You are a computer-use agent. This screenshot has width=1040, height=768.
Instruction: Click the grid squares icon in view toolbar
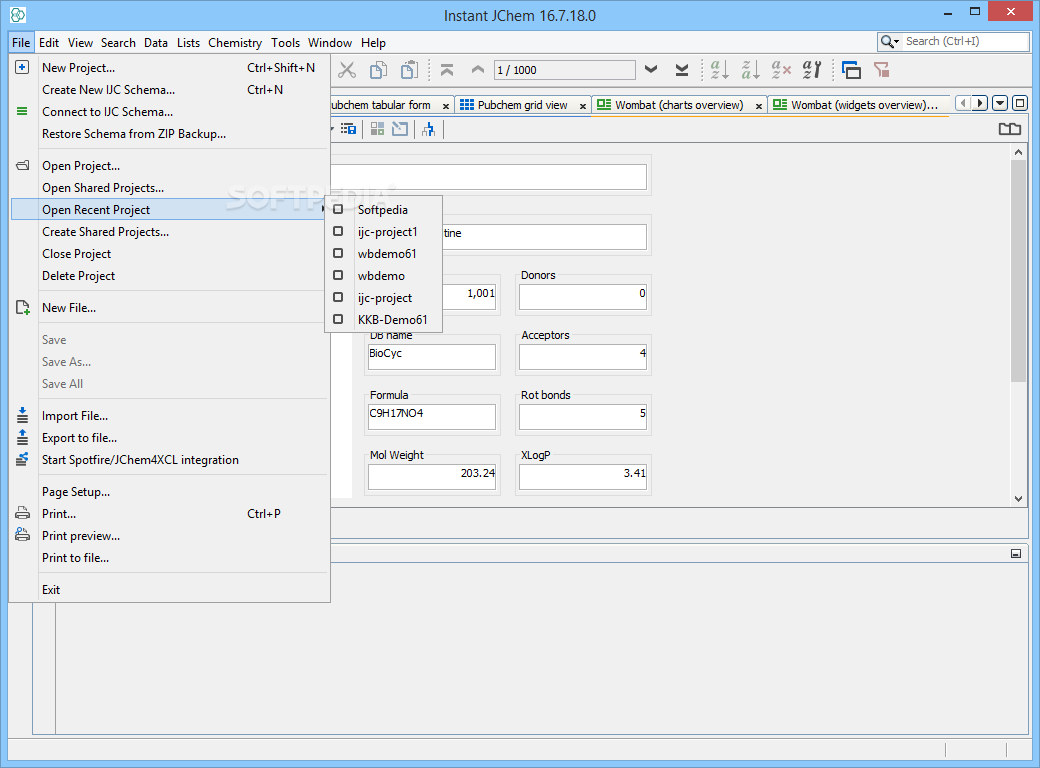pos(377,129)
